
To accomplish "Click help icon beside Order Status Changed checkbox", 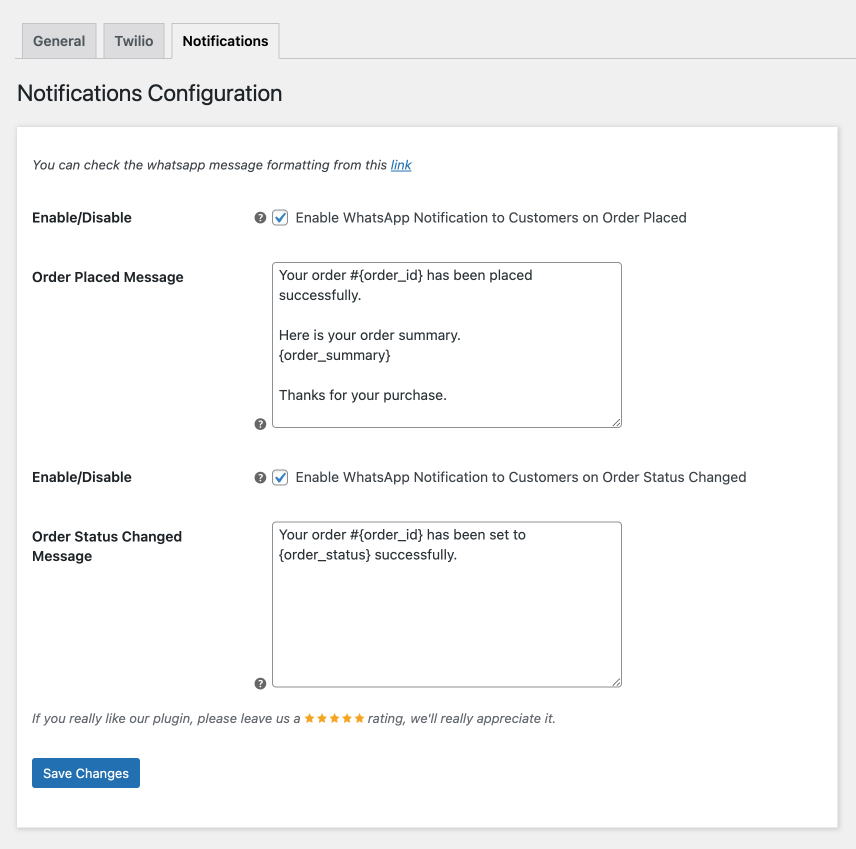I will tap(260, 478).
